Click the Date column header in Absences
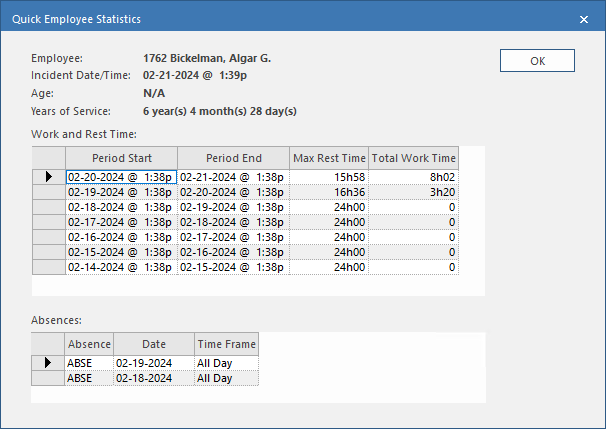 153,344
